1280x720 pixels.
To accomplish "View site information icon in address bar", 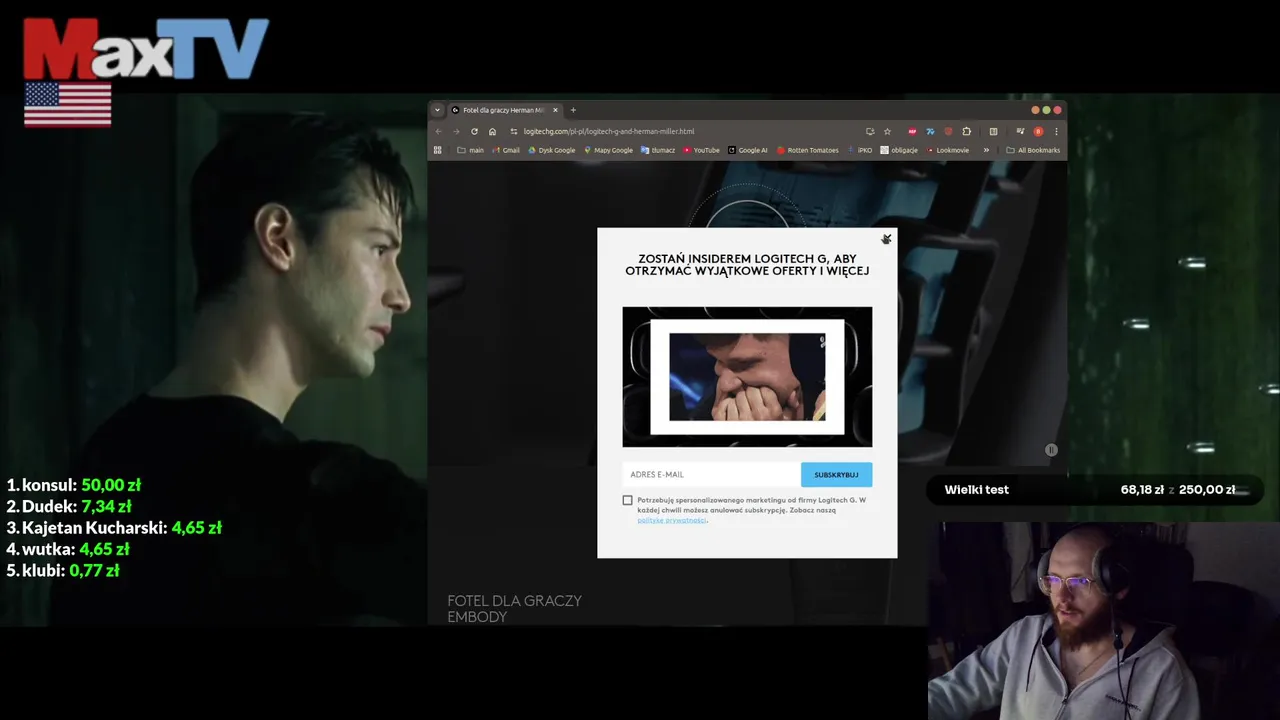I will tap(514, 131).
